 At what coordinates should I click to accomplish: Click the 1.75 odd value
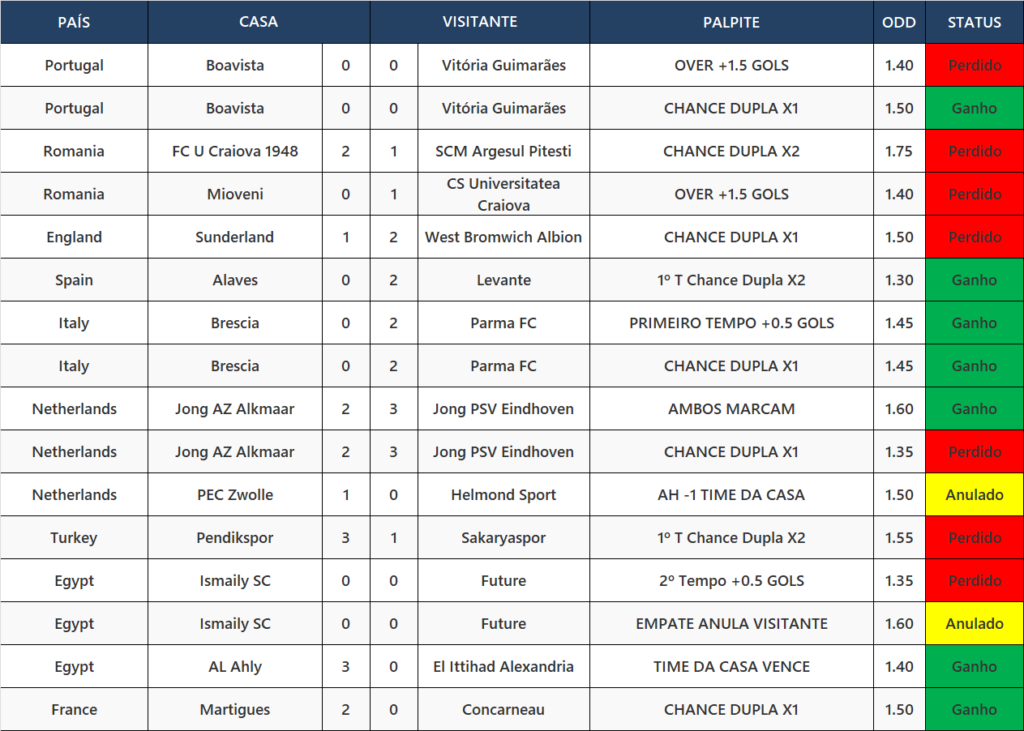point(899,151)
